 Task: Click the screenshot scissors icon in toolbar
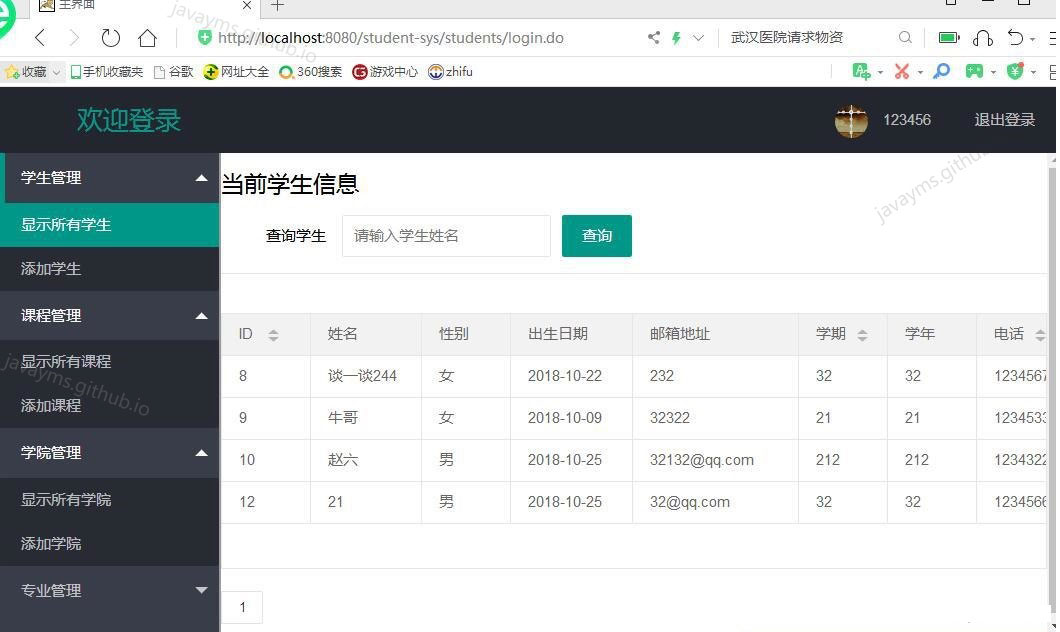[901, 71]
